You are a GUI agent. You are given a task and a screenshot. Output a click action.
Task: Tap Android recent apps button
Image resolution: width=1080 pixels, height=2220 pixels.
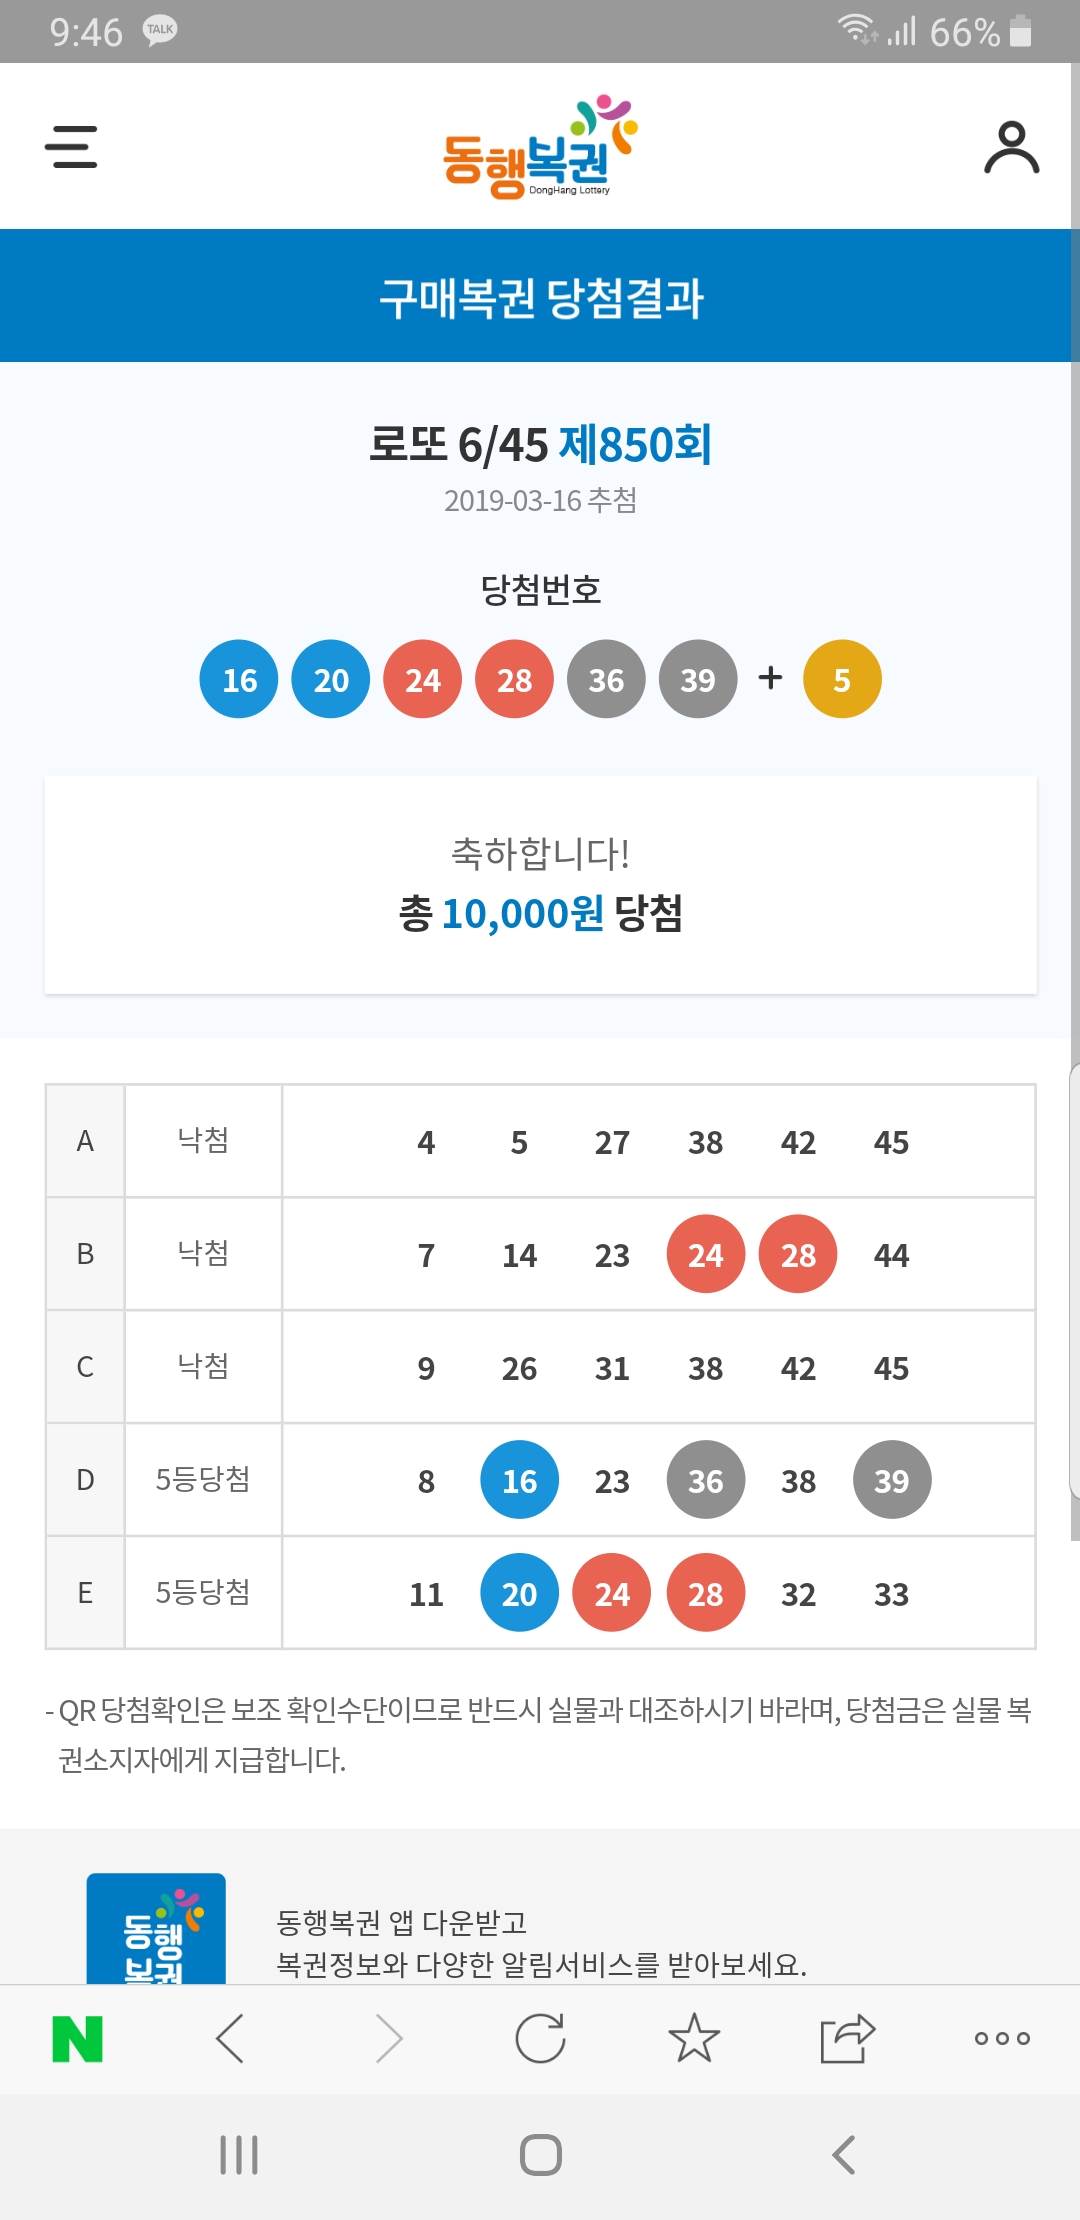tap(239, 2155)
